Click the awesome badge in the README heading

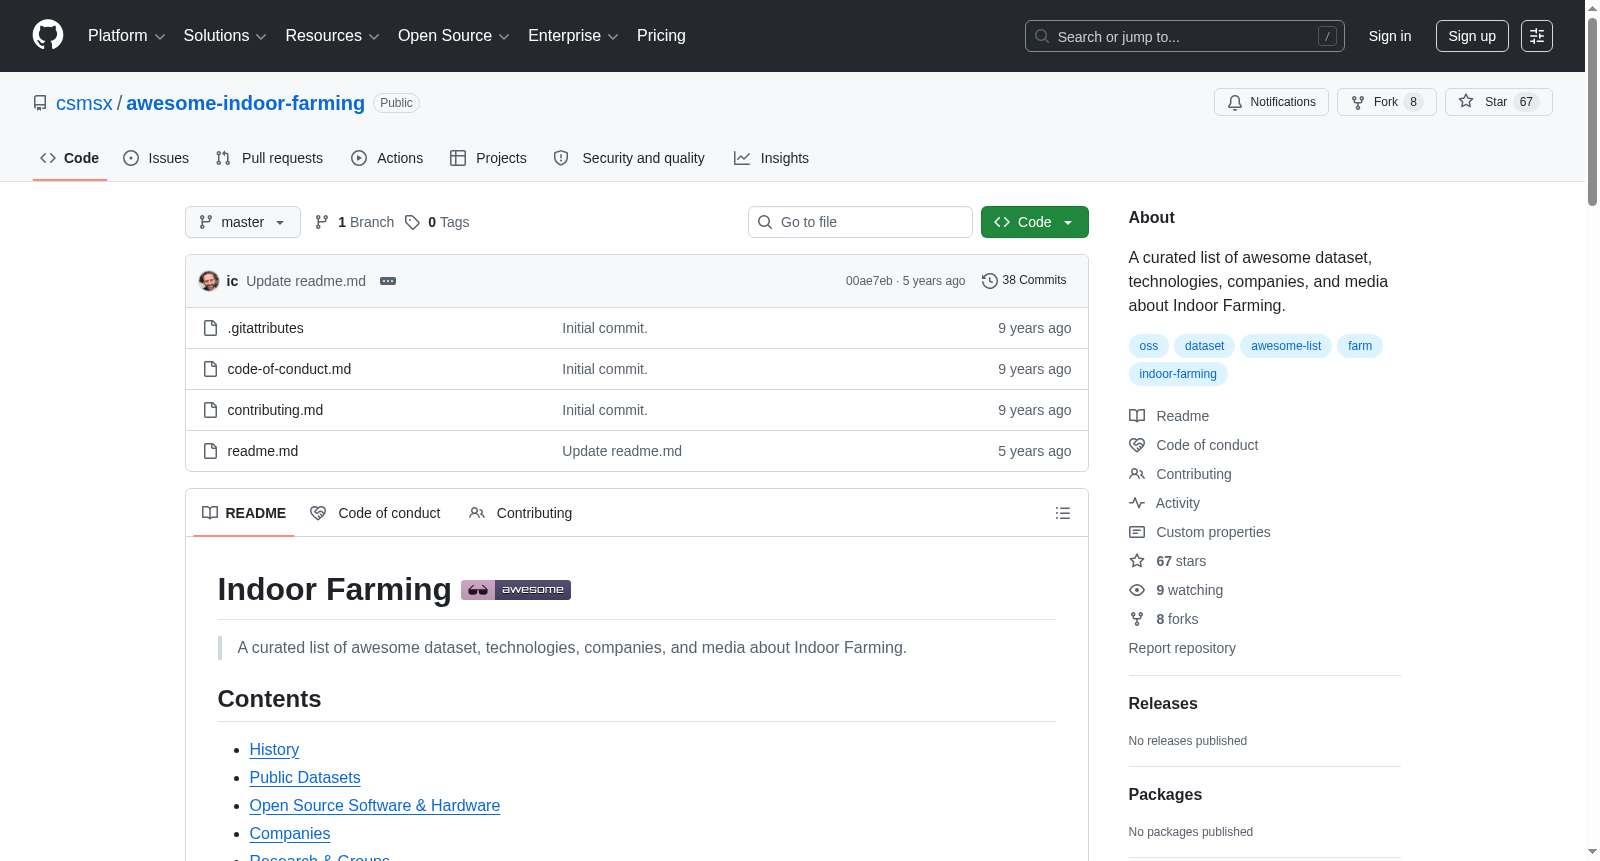pos(516,590)
